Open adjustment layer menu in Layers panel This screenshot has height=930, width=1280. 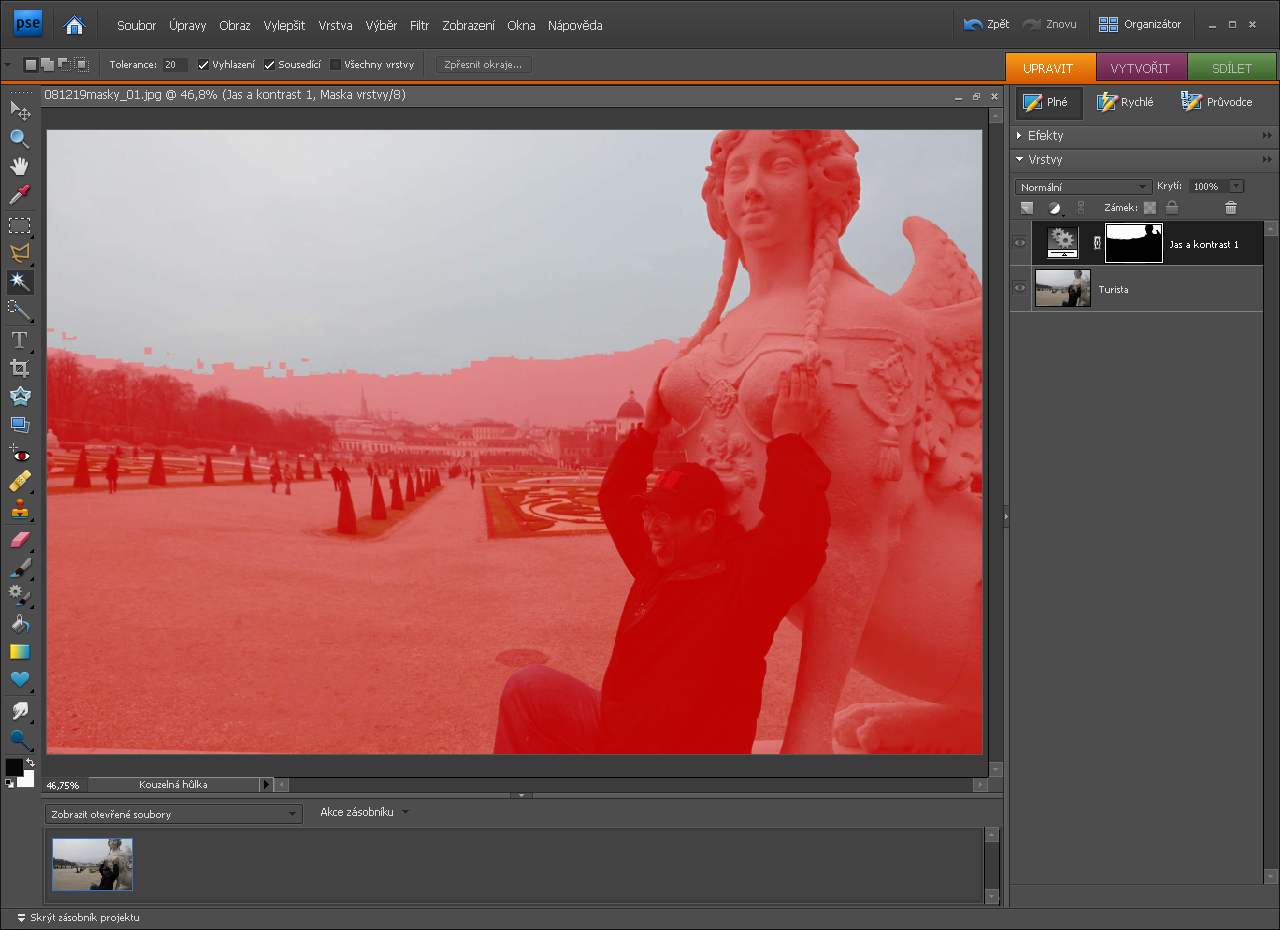pos(1054,208)
